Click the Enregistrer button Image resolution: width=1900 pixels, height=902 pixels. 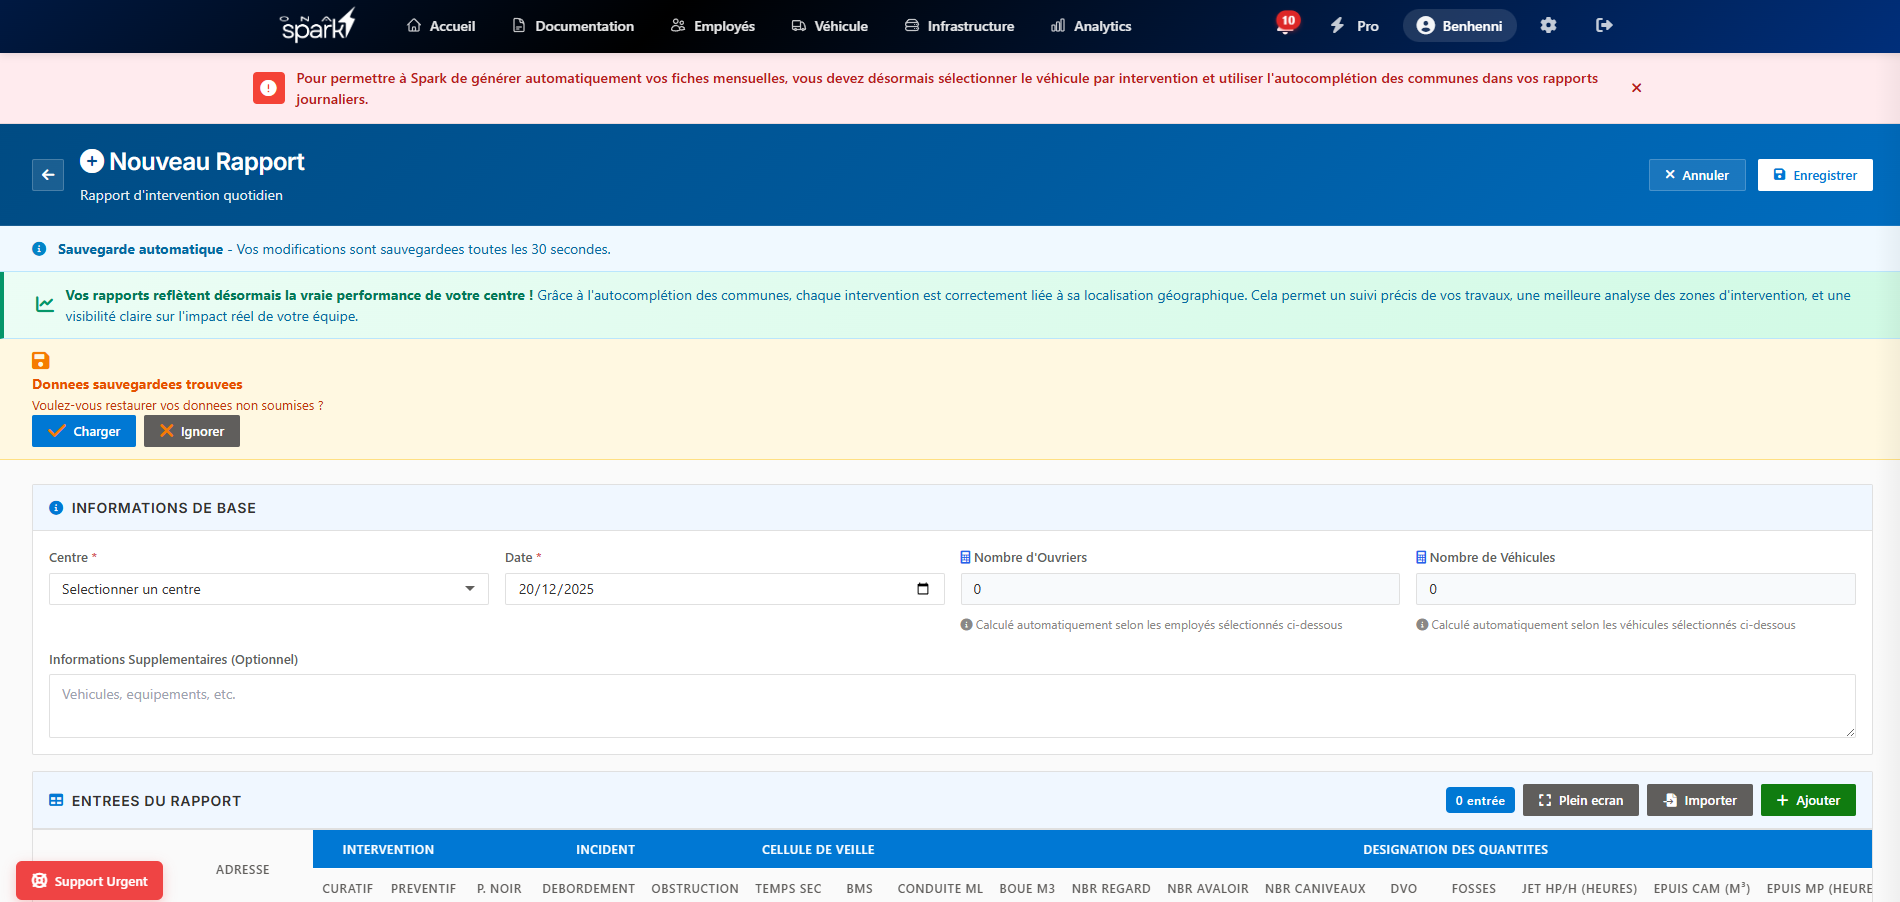coord(1814,175)
